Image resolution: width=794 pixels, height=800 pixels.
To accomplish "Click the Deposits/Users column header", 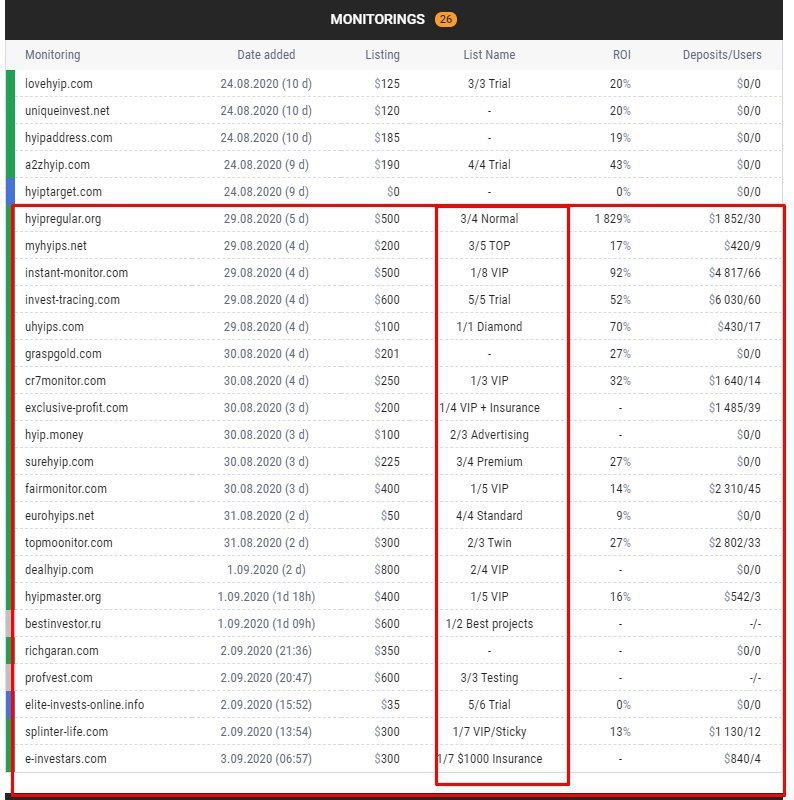I will (722, 55).
